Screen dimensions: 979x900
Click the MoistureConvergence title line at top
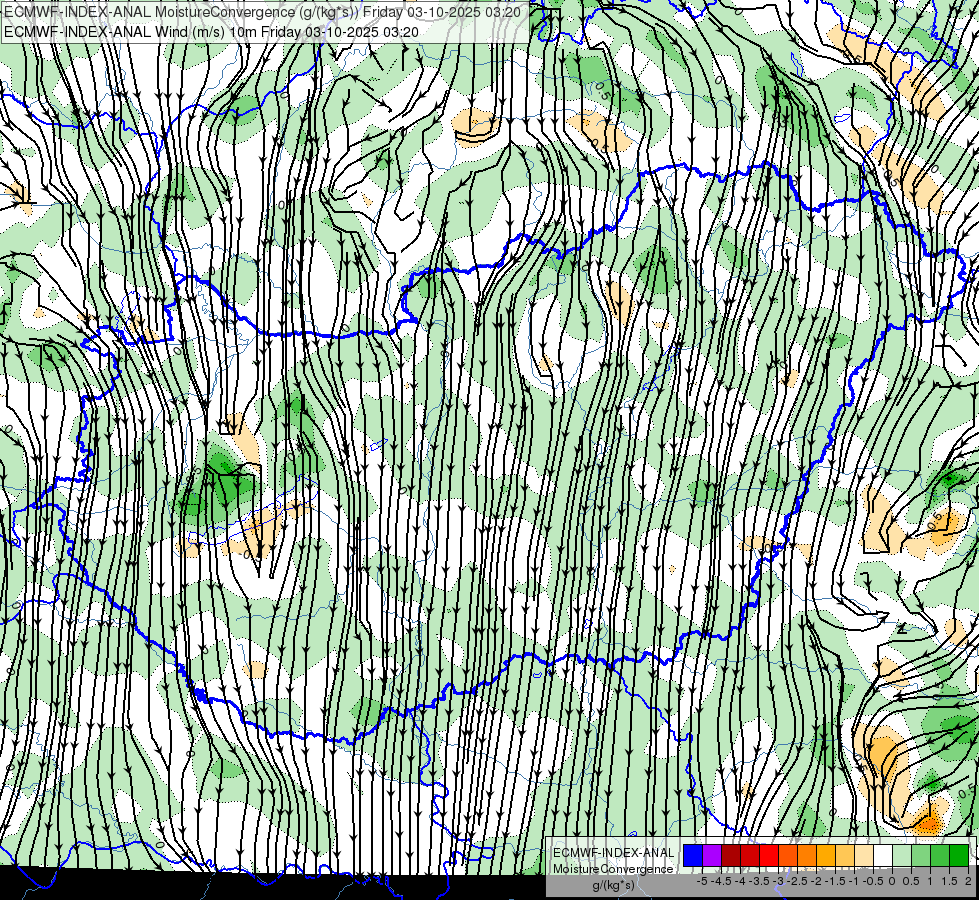[262, 11]
